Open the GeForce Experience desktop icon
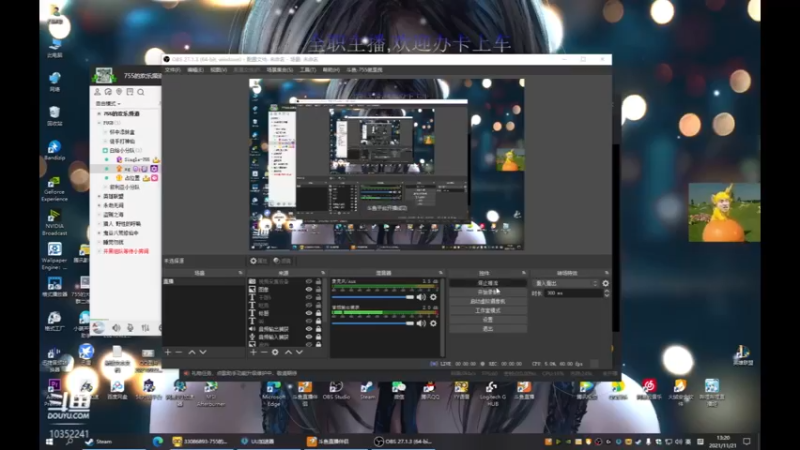Screen dimensions: 800x450 (54, 189)
